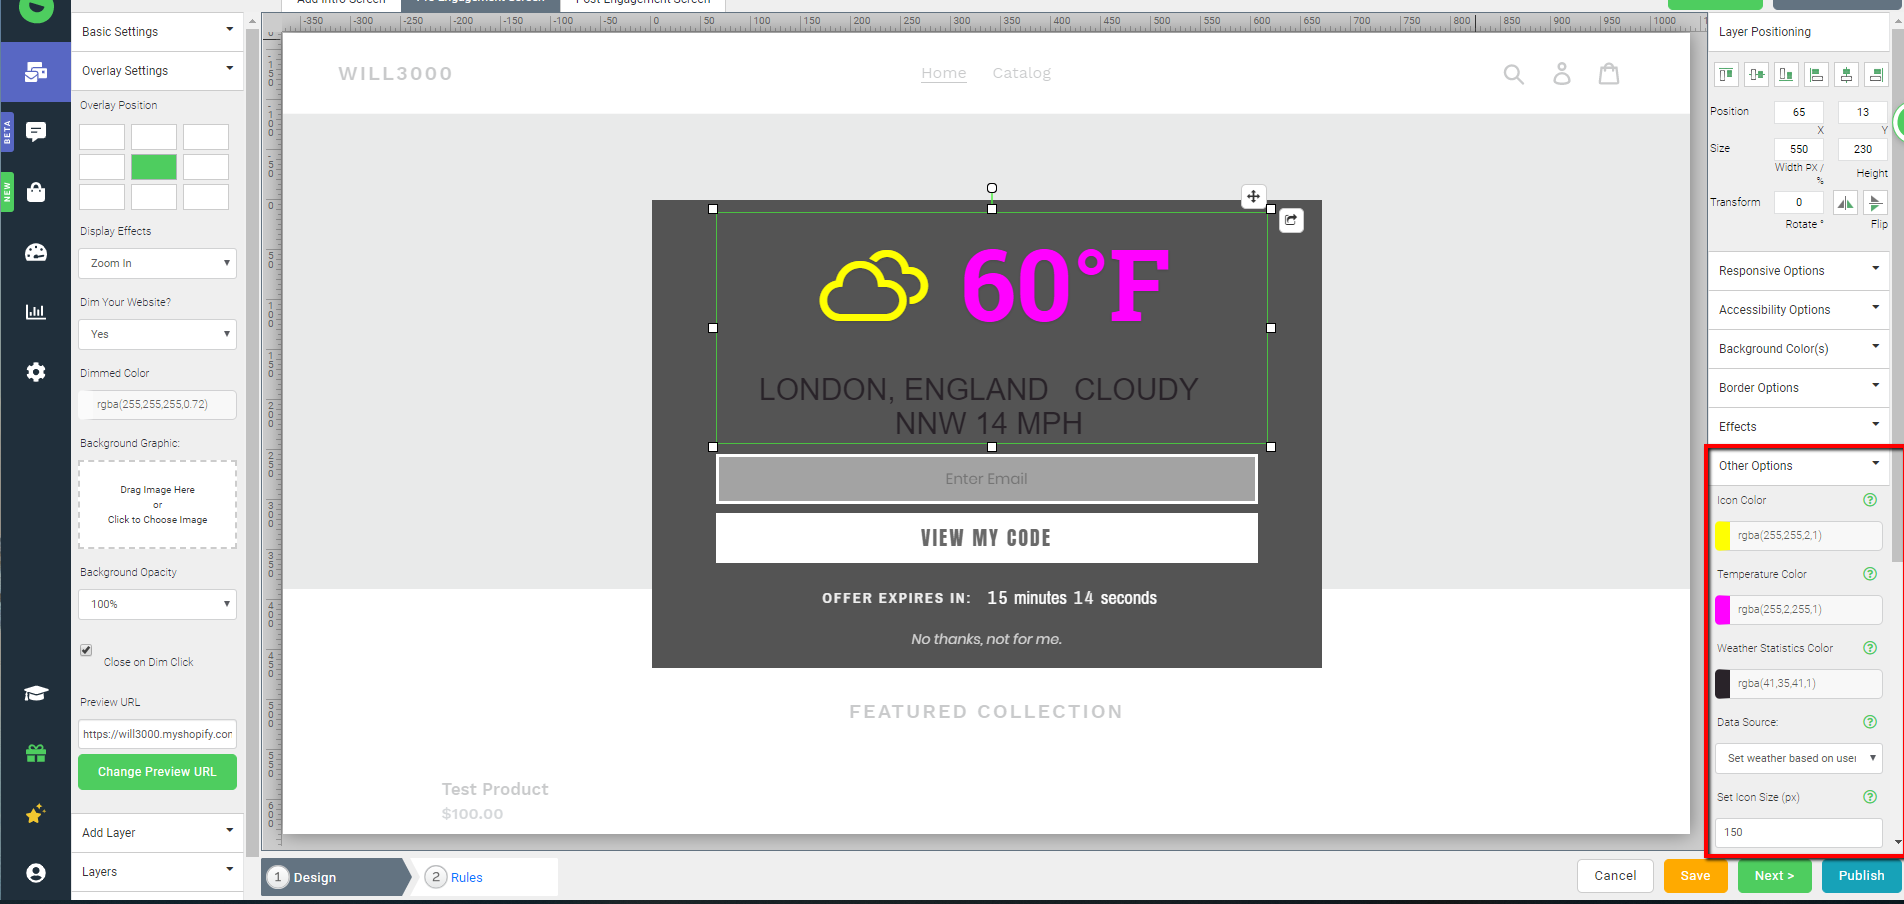
Task: Click the magenta Temperature Color swatch
Action: point(1723,609)
